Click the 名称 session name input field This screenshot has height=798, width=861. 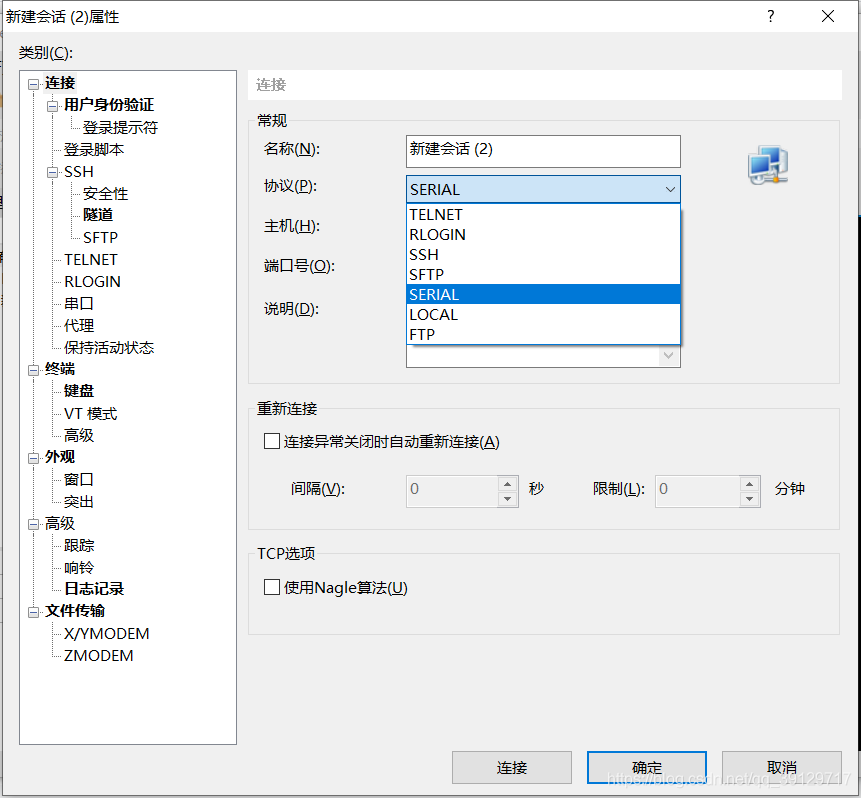tap(543, 150)
